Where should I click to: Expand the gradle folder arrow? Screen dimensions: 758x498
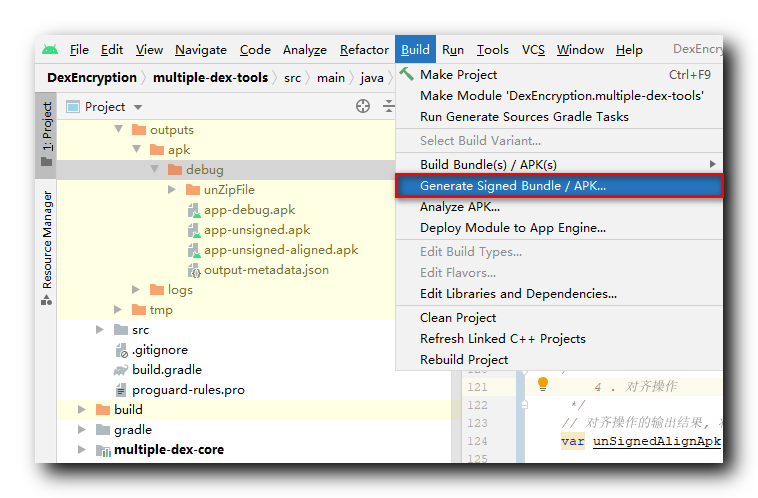tap(82, 429)
